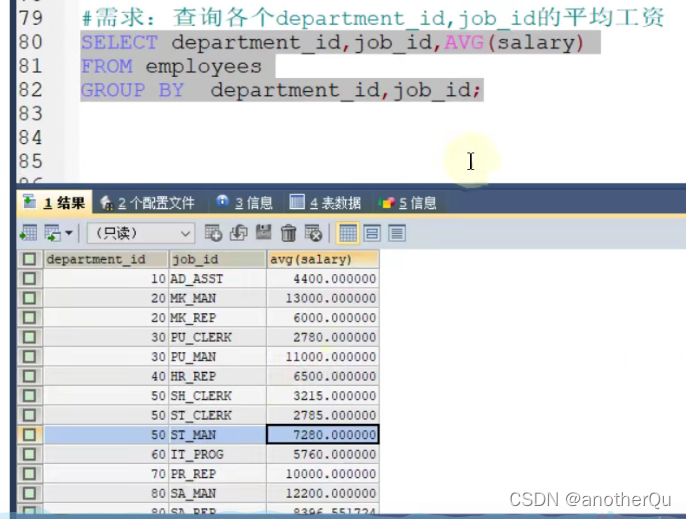Click the MK_MAN job_id cell
Image resolution: width=686 pixels, height=519 pixels.
point(217,298)
